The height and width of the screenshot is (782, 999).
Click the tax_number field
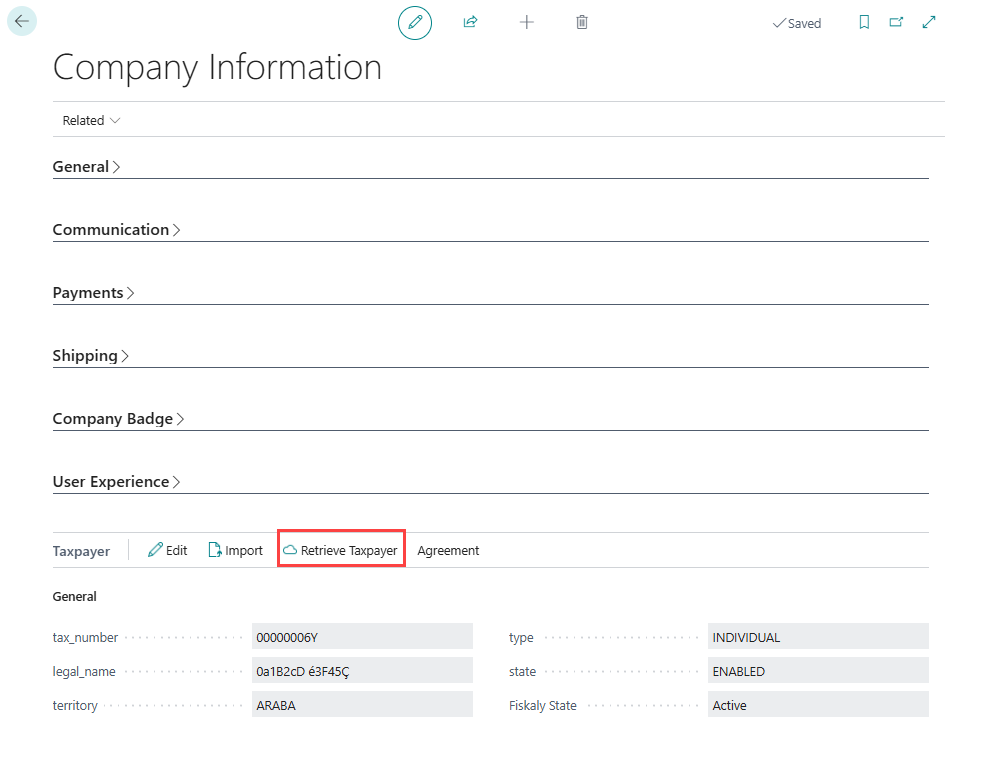361,637
